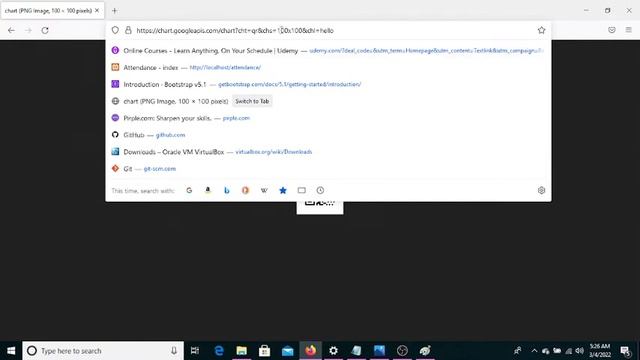Open the Udemy Online Courses suggestion

[328, 51]
